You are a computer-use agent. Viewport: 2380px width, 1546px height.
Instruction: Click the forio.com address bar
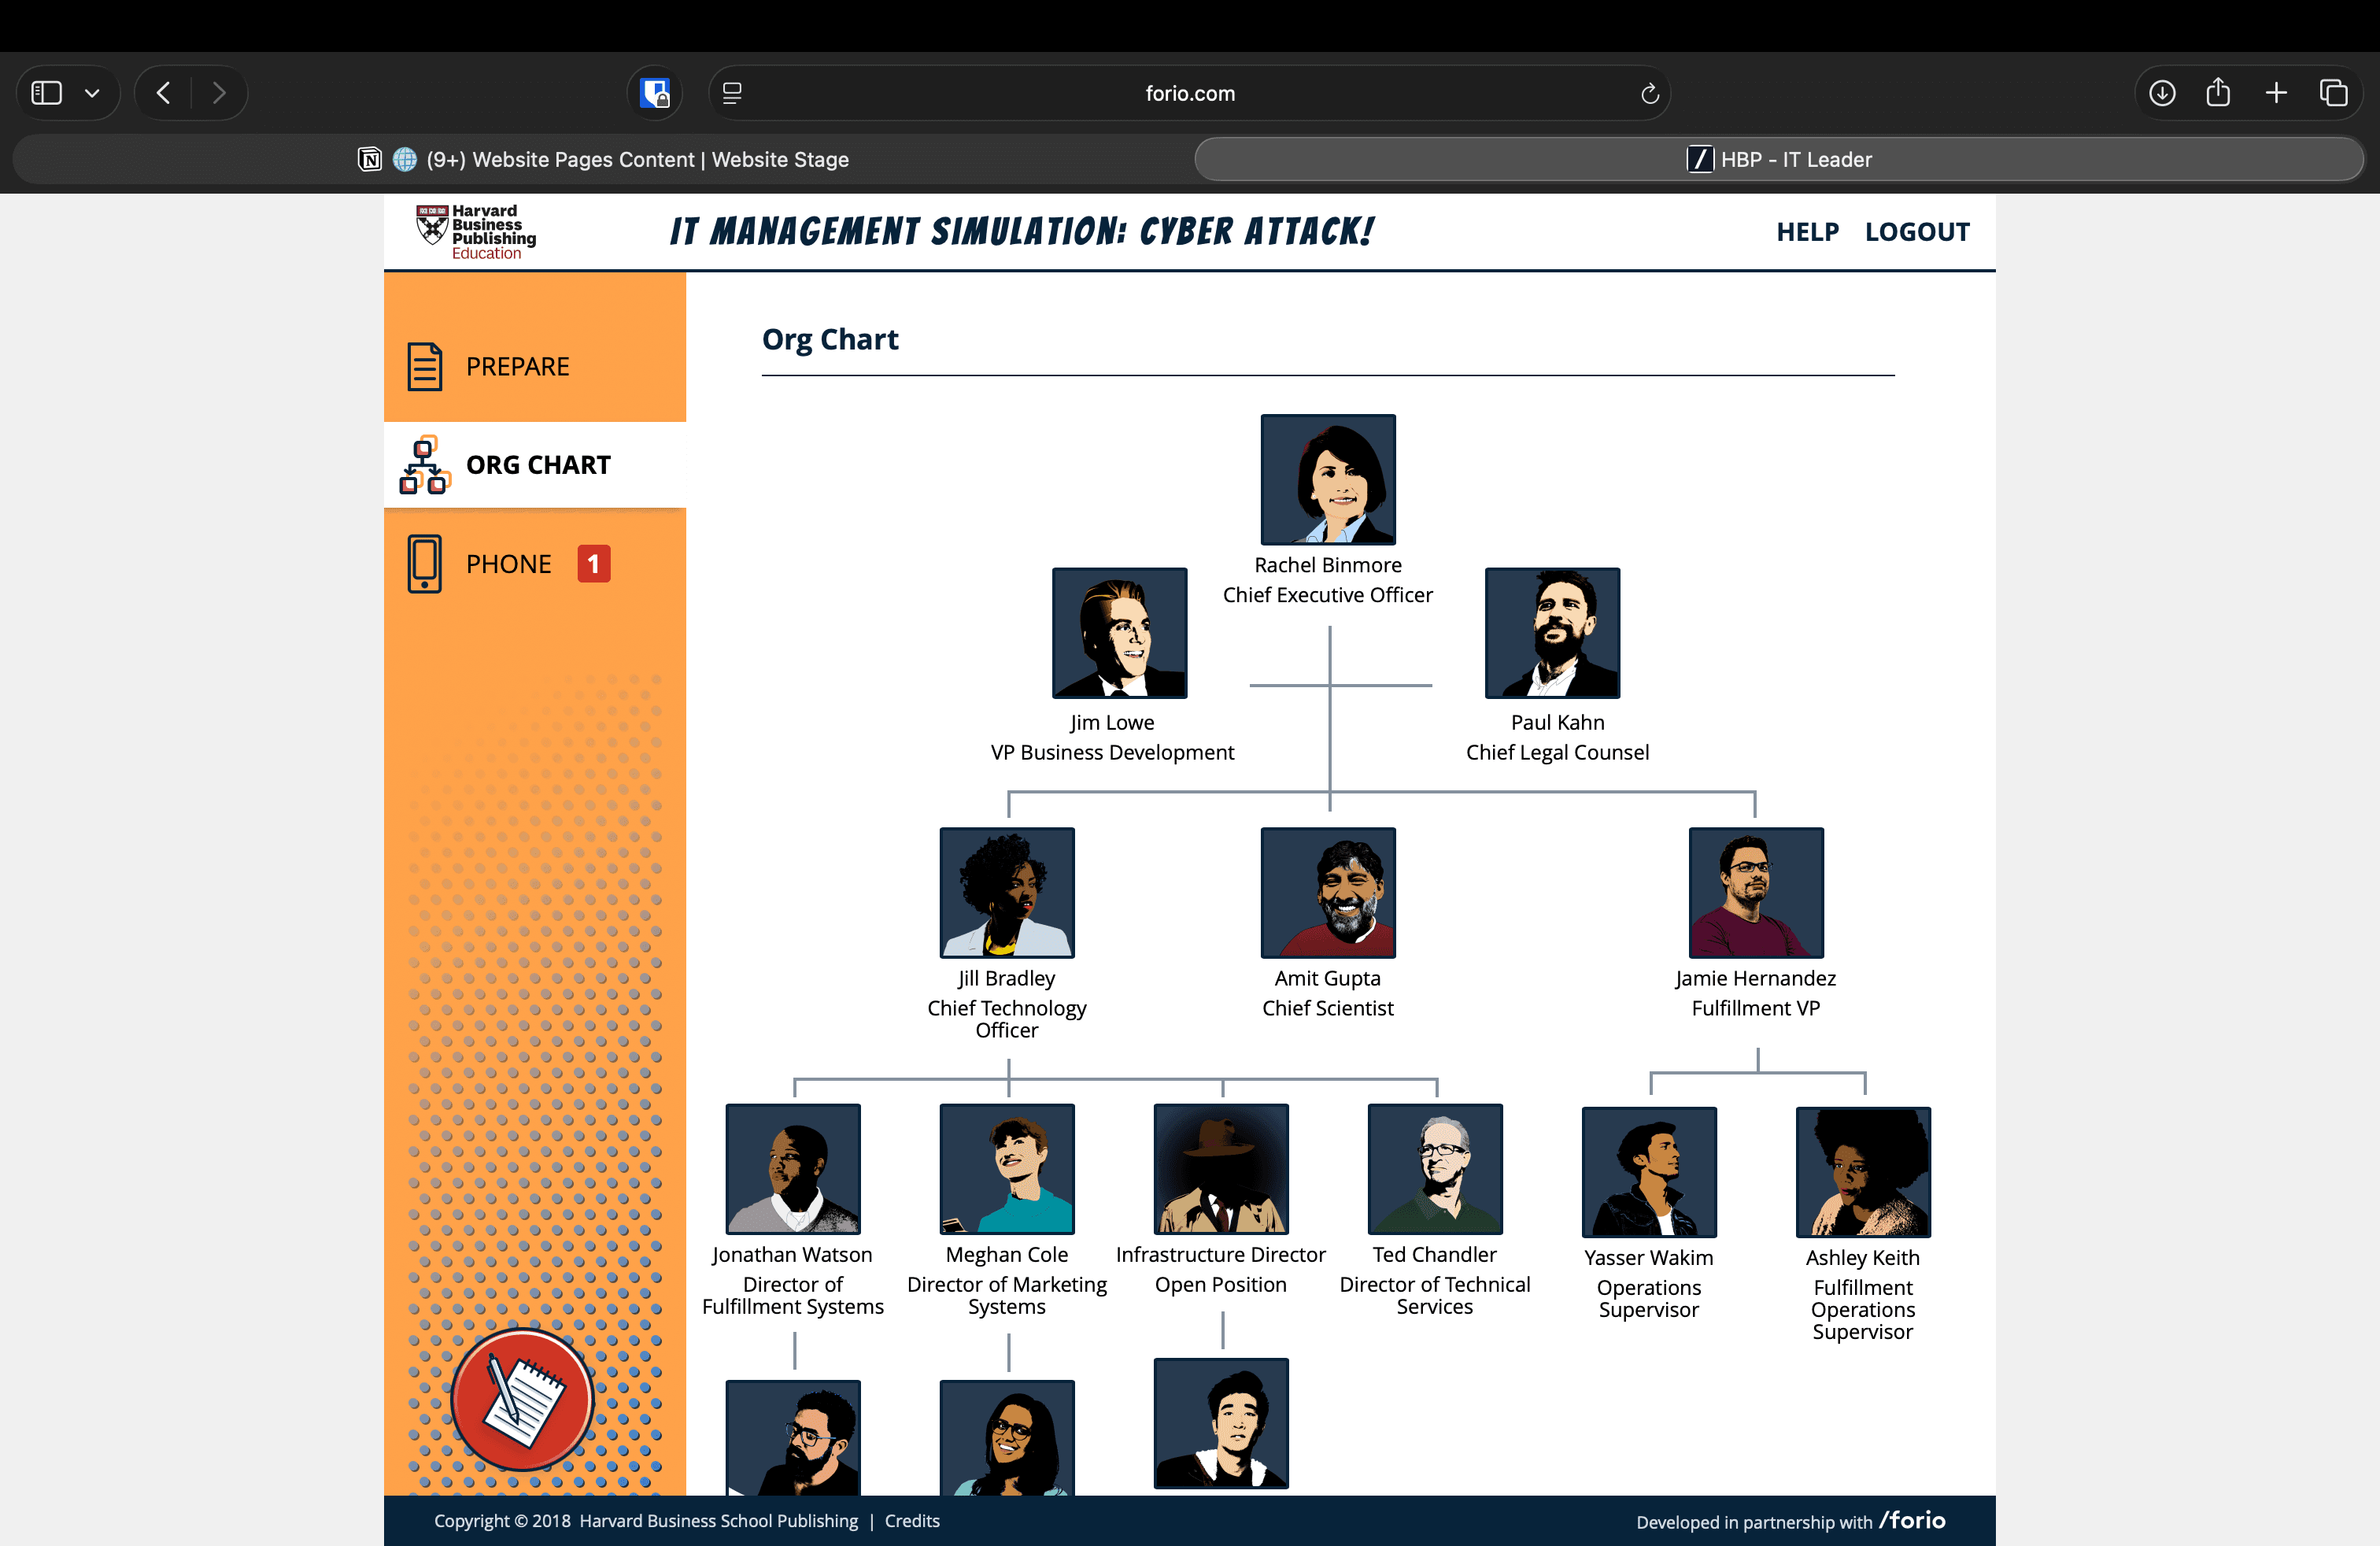[1189, 93]
